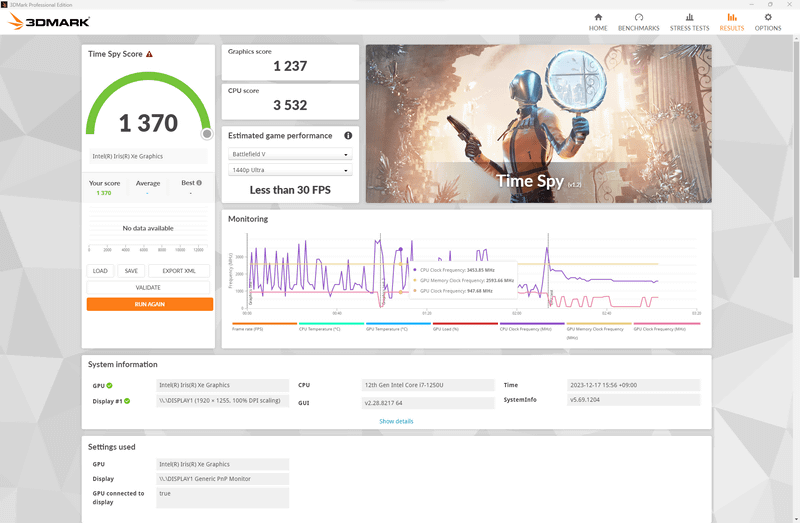Click the Intel(R) Iris(R) Xe Graphics label under gauge
Image resolution: width=800 pixels, height=523 pixels.
point(148,157)
